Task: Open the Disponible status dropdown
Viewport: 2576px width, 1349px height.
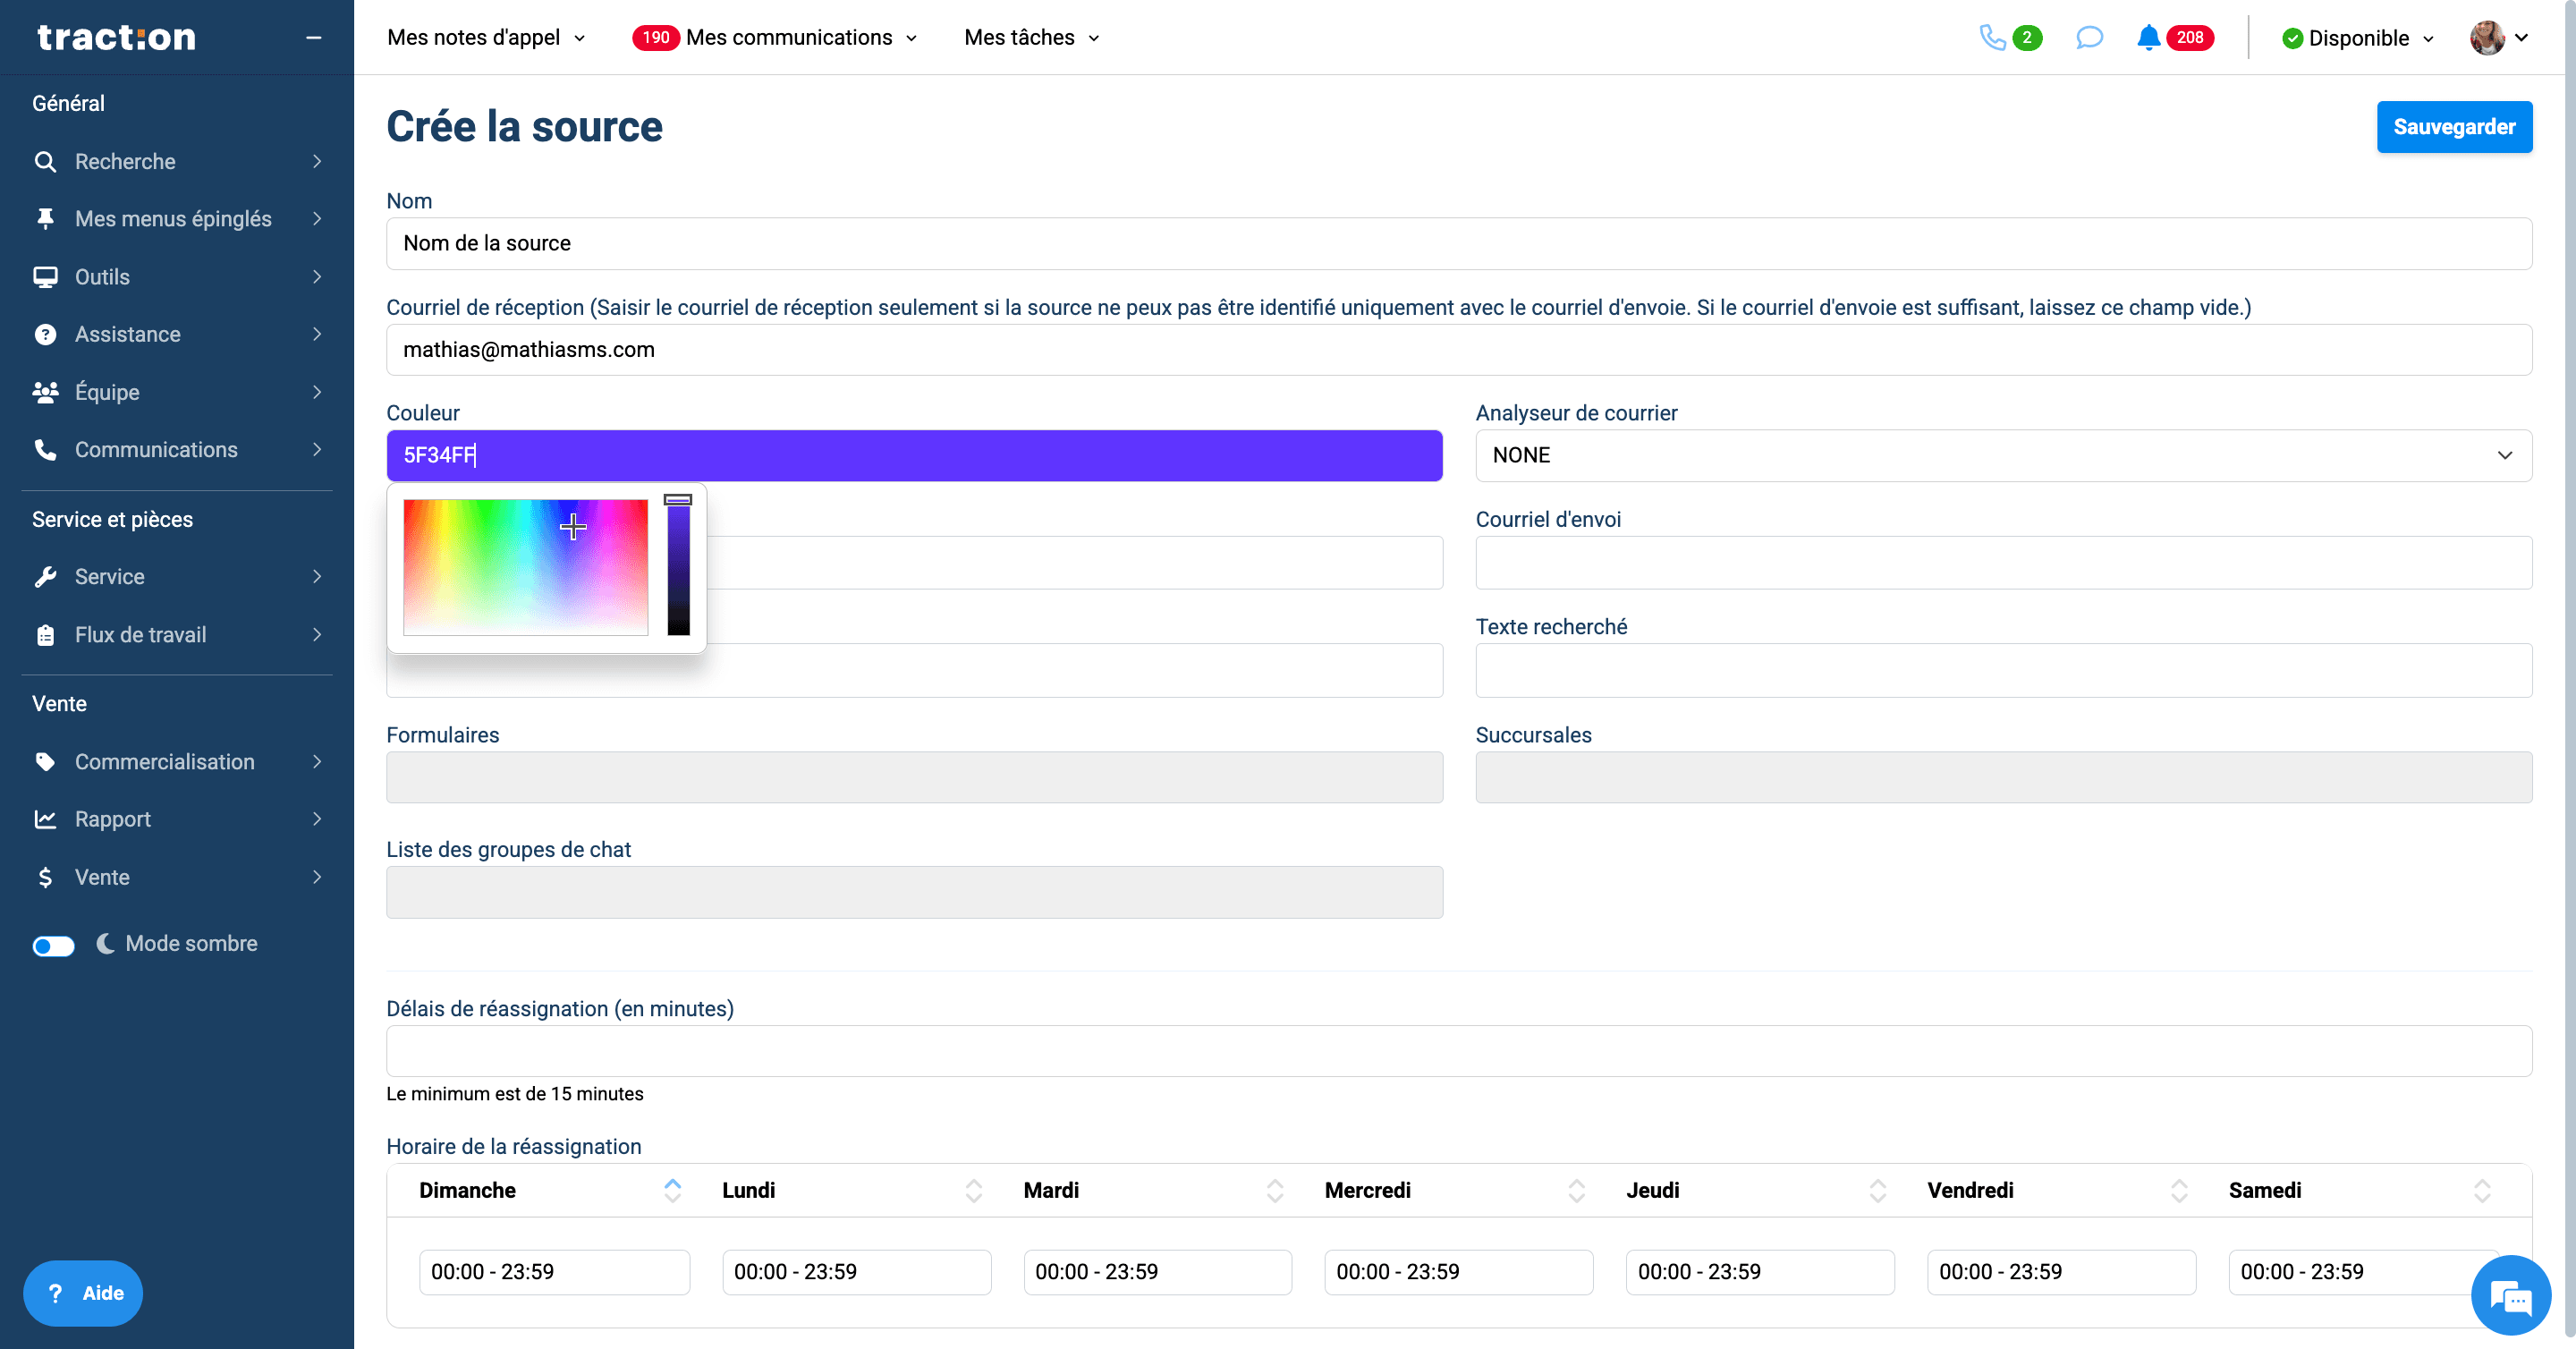Action: [x=2358, y=38]
